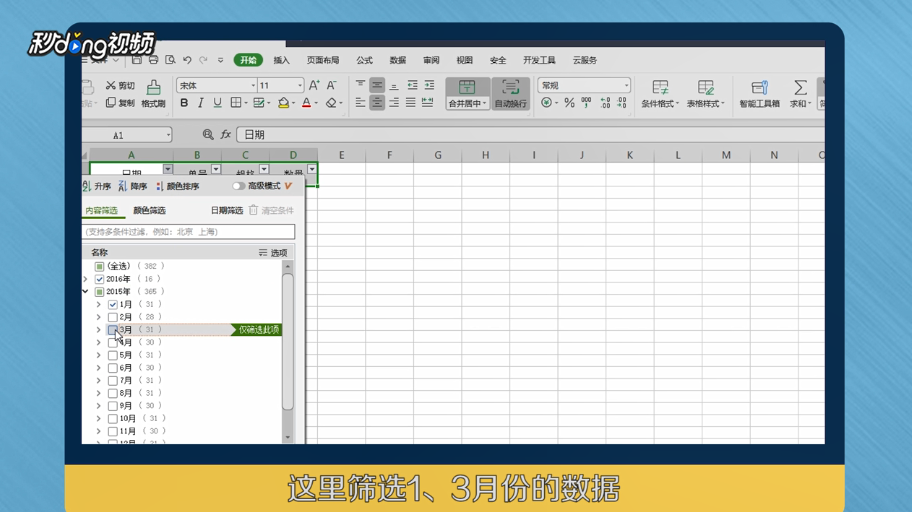Increase font size with A+ icon
The image size is (912, 512).
pyautogui.click(x=314, y=86)
